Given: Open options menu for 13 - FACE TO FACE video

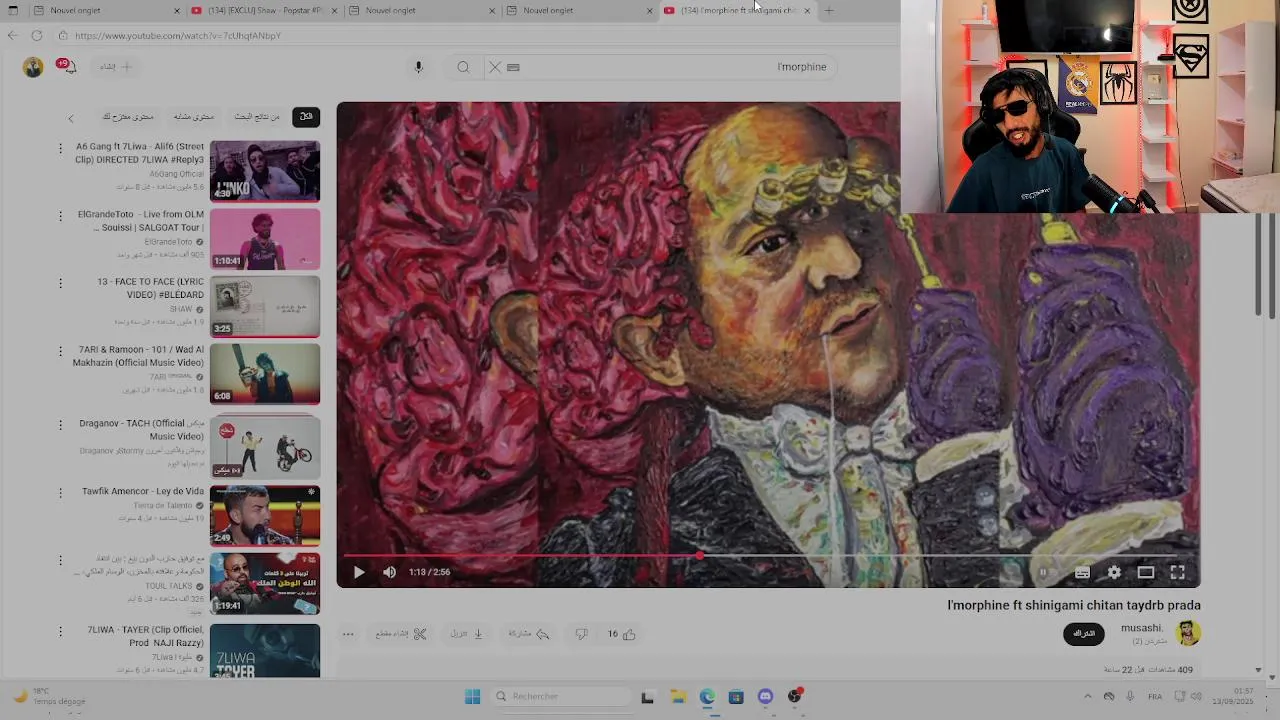Looking at the screenshot, I should point(60,283).
